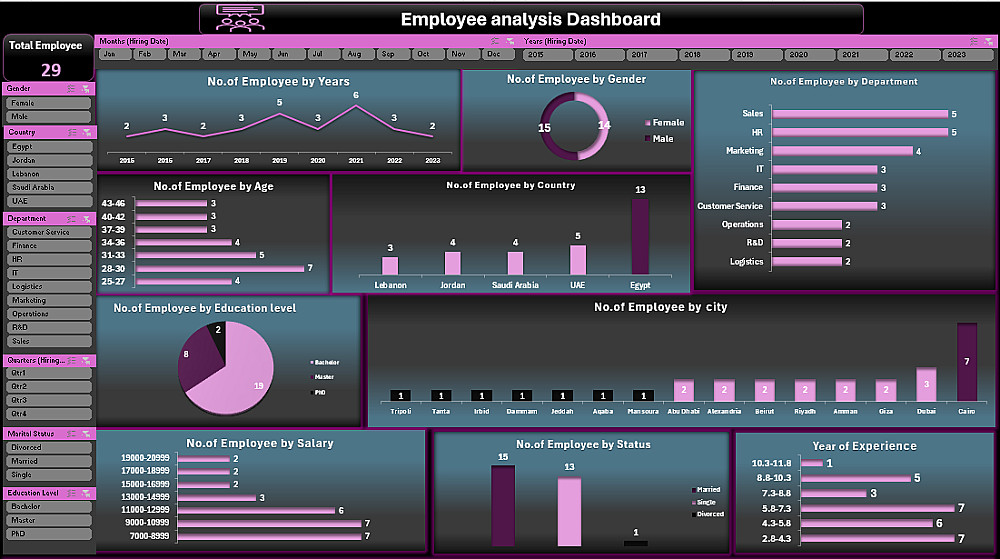This screenshot has height=559, width=1000.
Task: Select Qtr2 in Quarters slicer
Action: pos(48,387)
